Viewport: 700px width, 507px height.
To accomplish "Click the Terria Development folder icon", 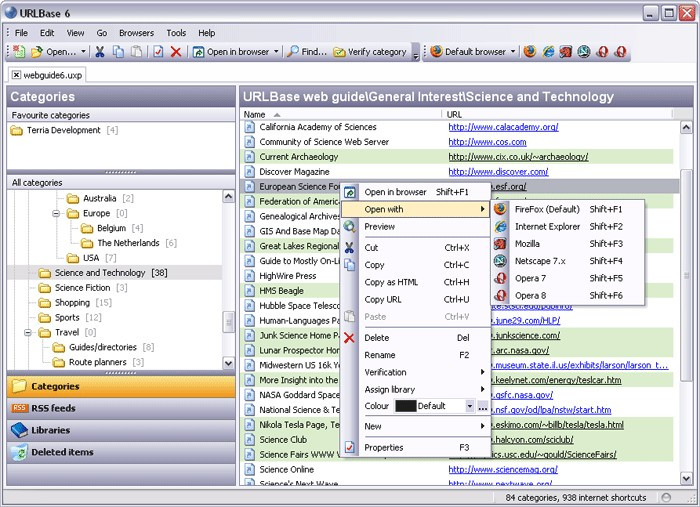I will coord(17,131).
